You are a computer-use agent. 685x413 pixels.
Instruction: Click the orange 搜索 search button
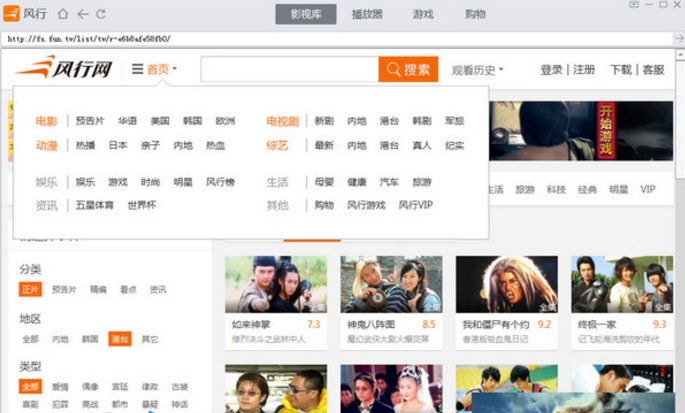408,70
